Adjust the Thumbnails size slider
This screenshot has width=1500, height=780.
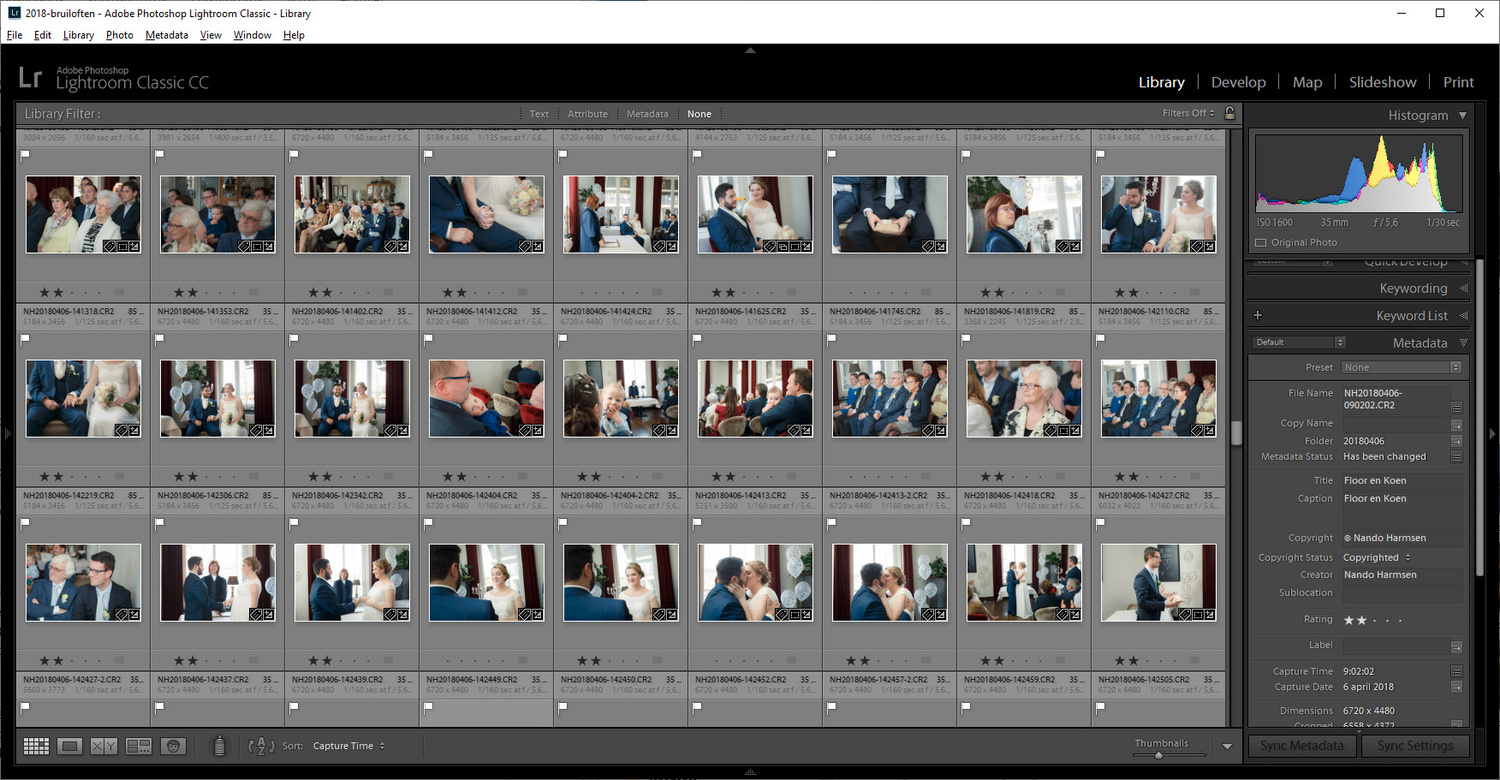[x=1159, y=755]
